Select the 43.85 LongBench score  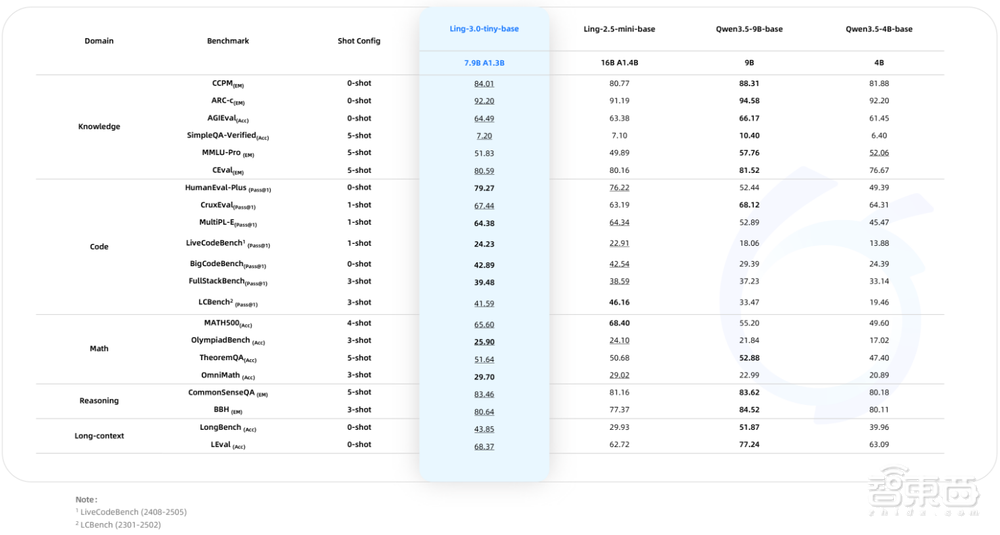coord(484,429)
